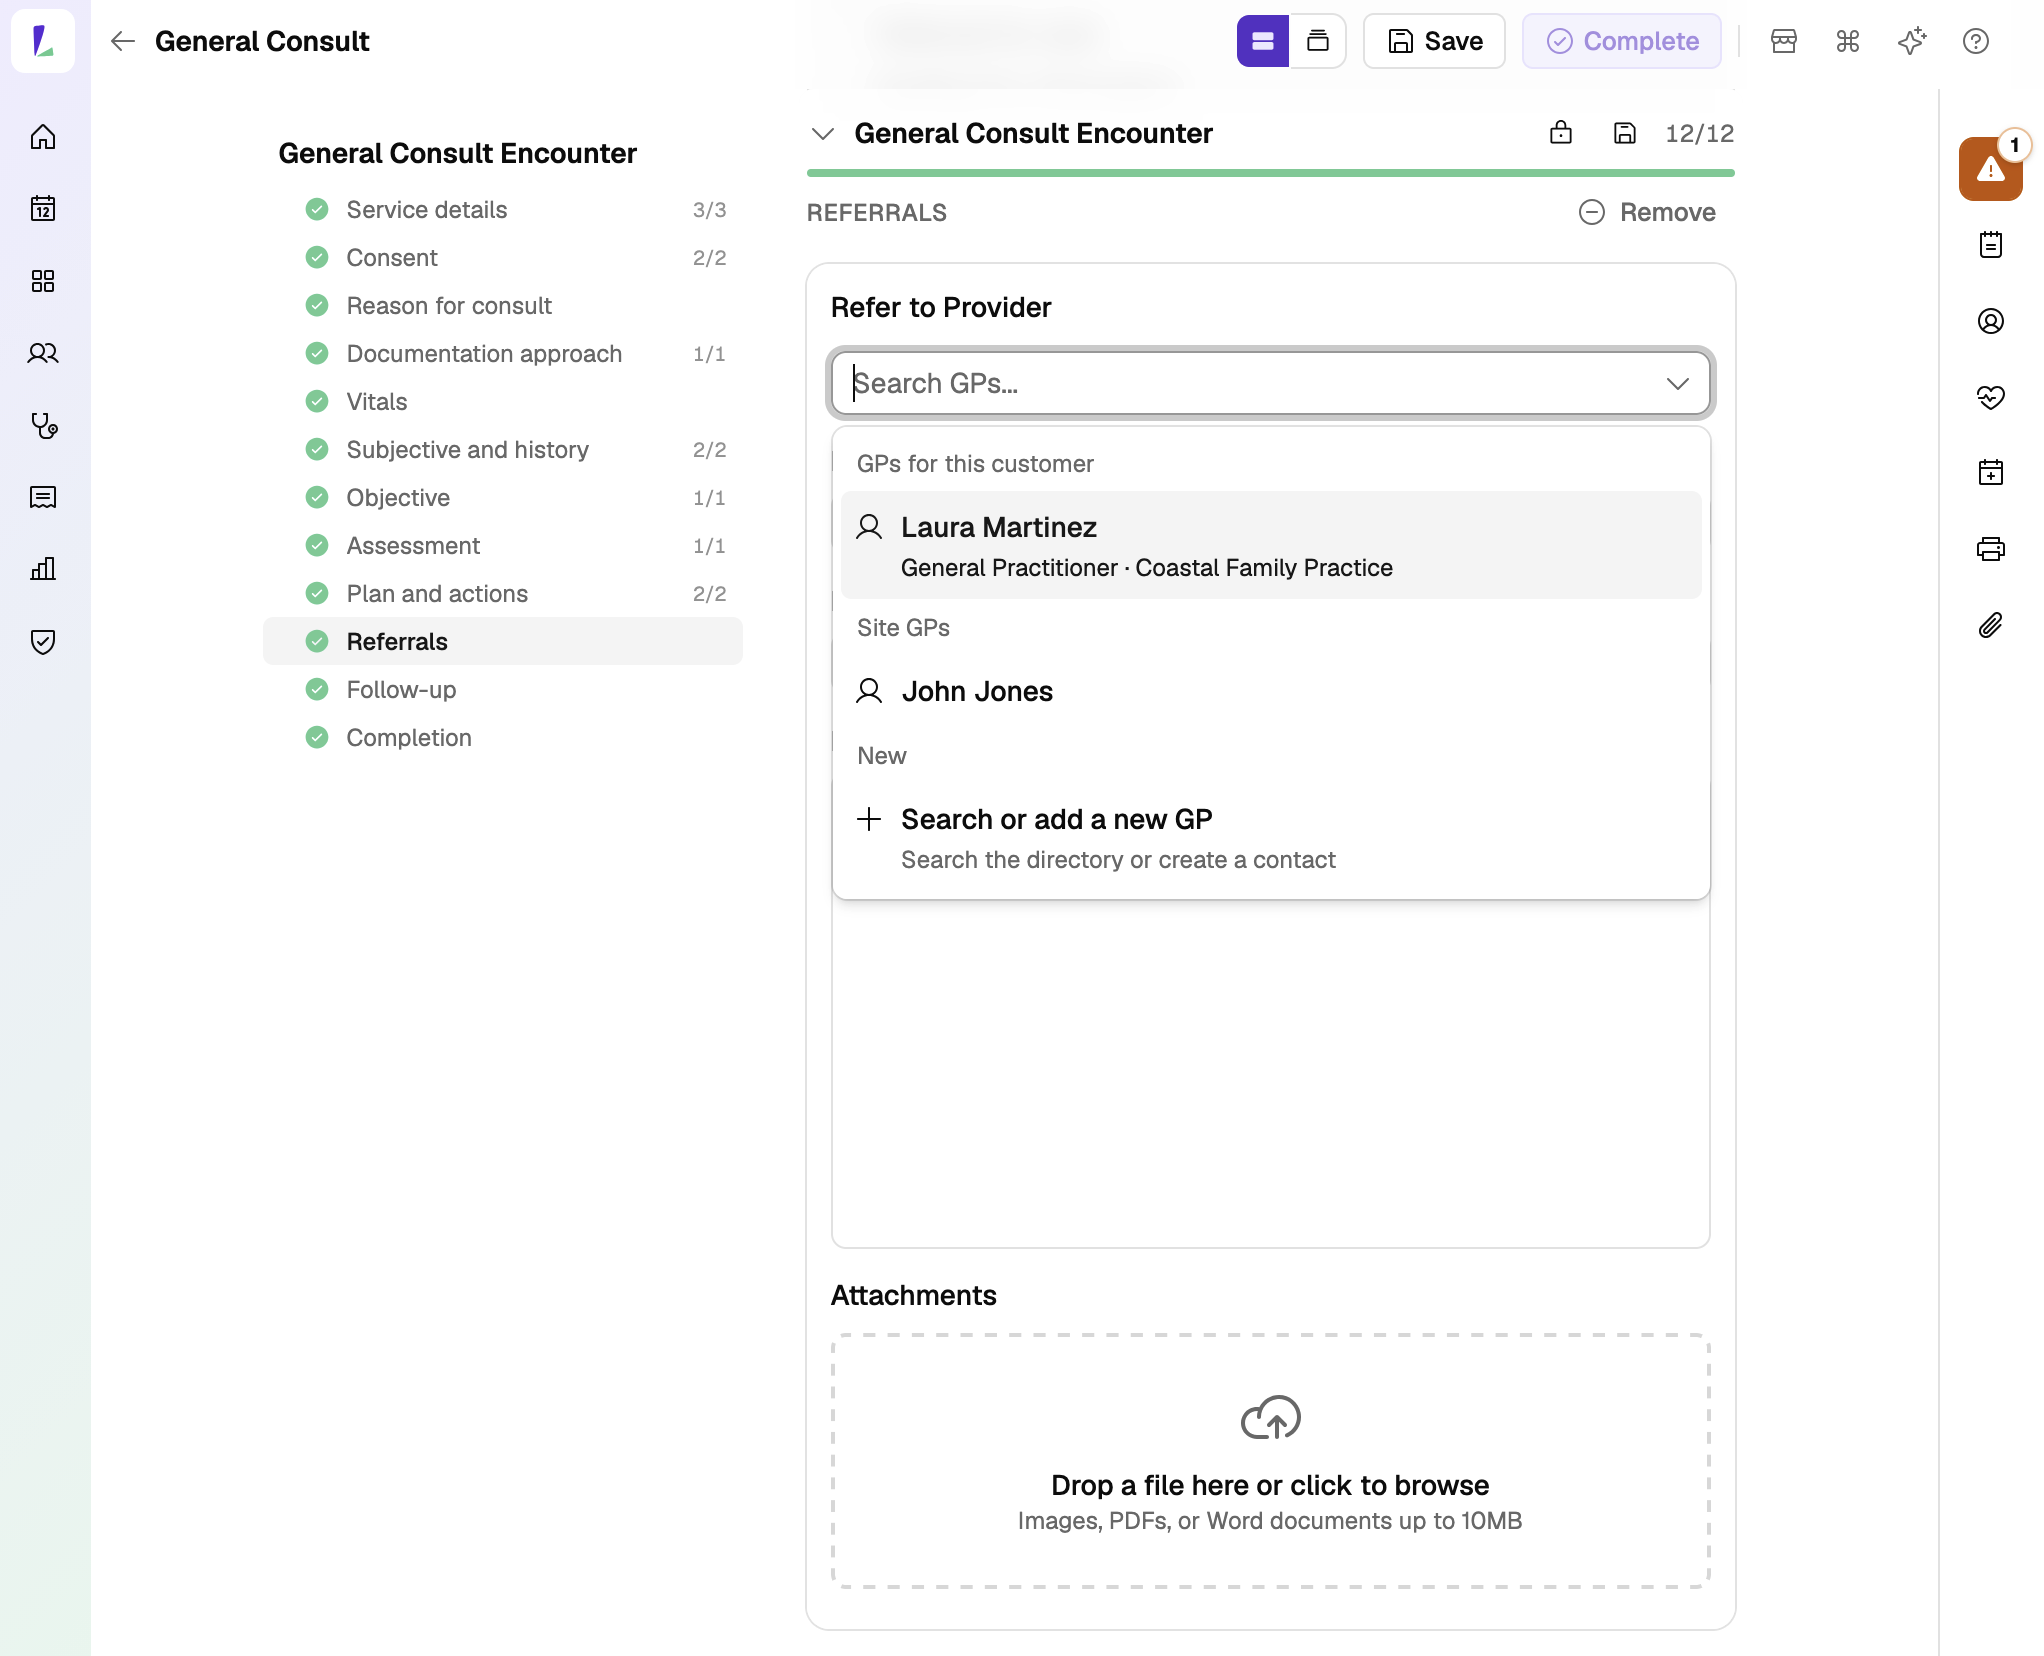Open the add appointment calendar icon
Image resolution: width=2044 pixels, height=1656 pixels.
click(1991, 473)
